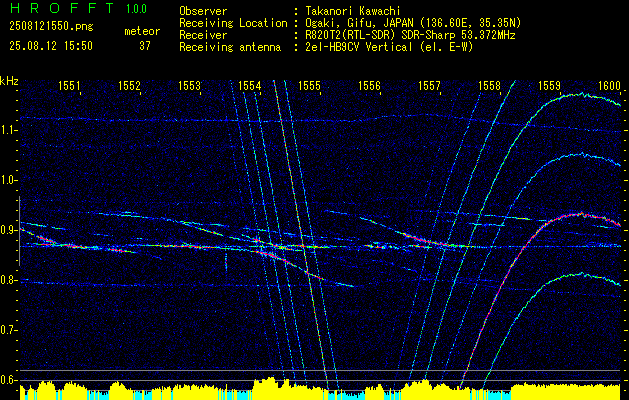
Task: Click time axis marker 1551
Action: [x=69, y=85]
